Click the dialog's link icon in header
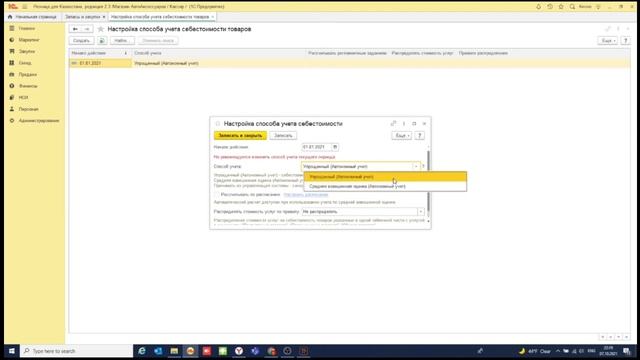Screen dimensions: 640x360 point(393,123)
